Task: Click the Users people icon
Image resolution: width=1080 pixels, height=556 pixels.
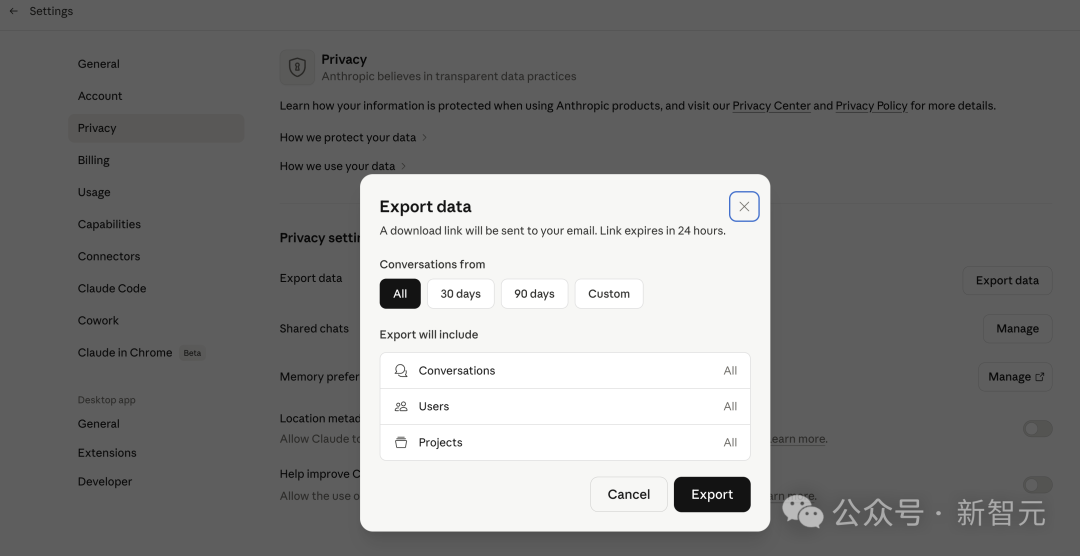Action: (x=401, y=407)
